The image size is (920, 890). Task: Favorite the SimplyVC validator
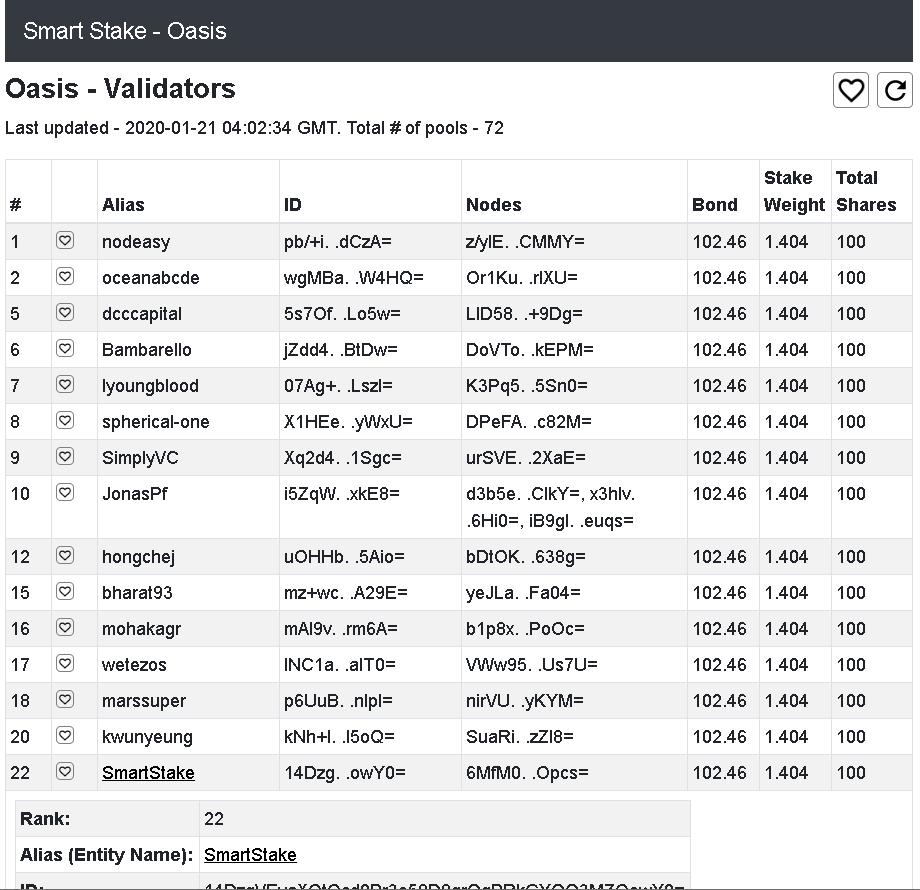(x=65, y=456)
